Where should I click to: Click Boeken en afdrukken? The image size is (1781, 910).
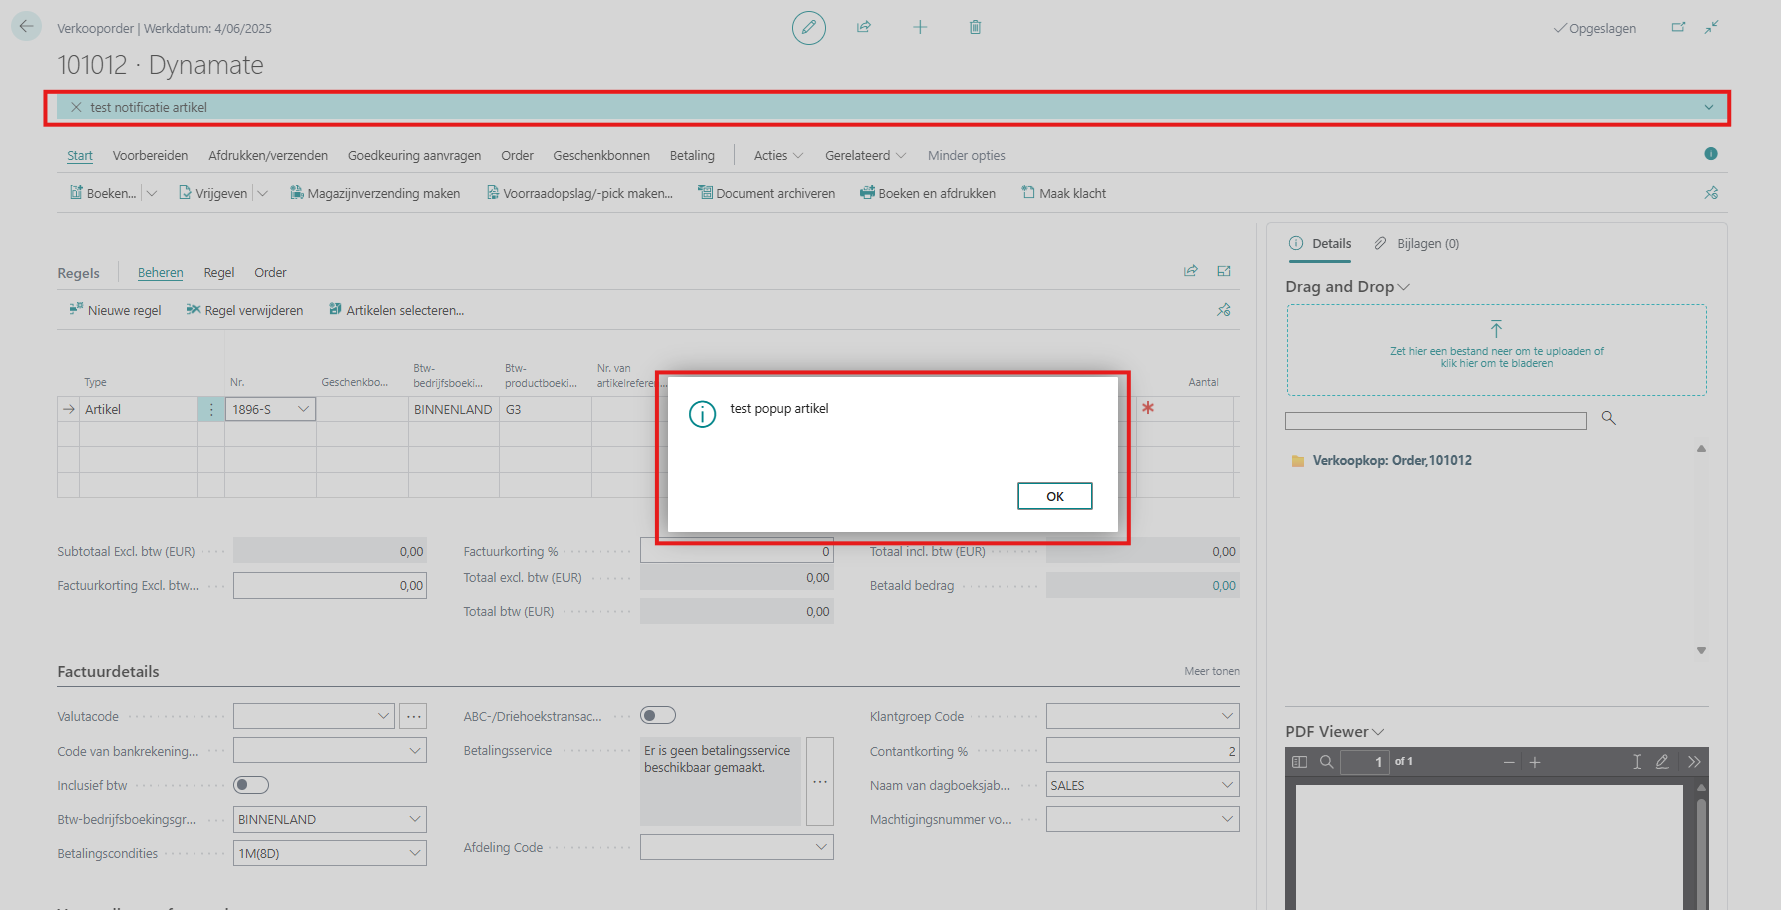[x=928, y=193]
